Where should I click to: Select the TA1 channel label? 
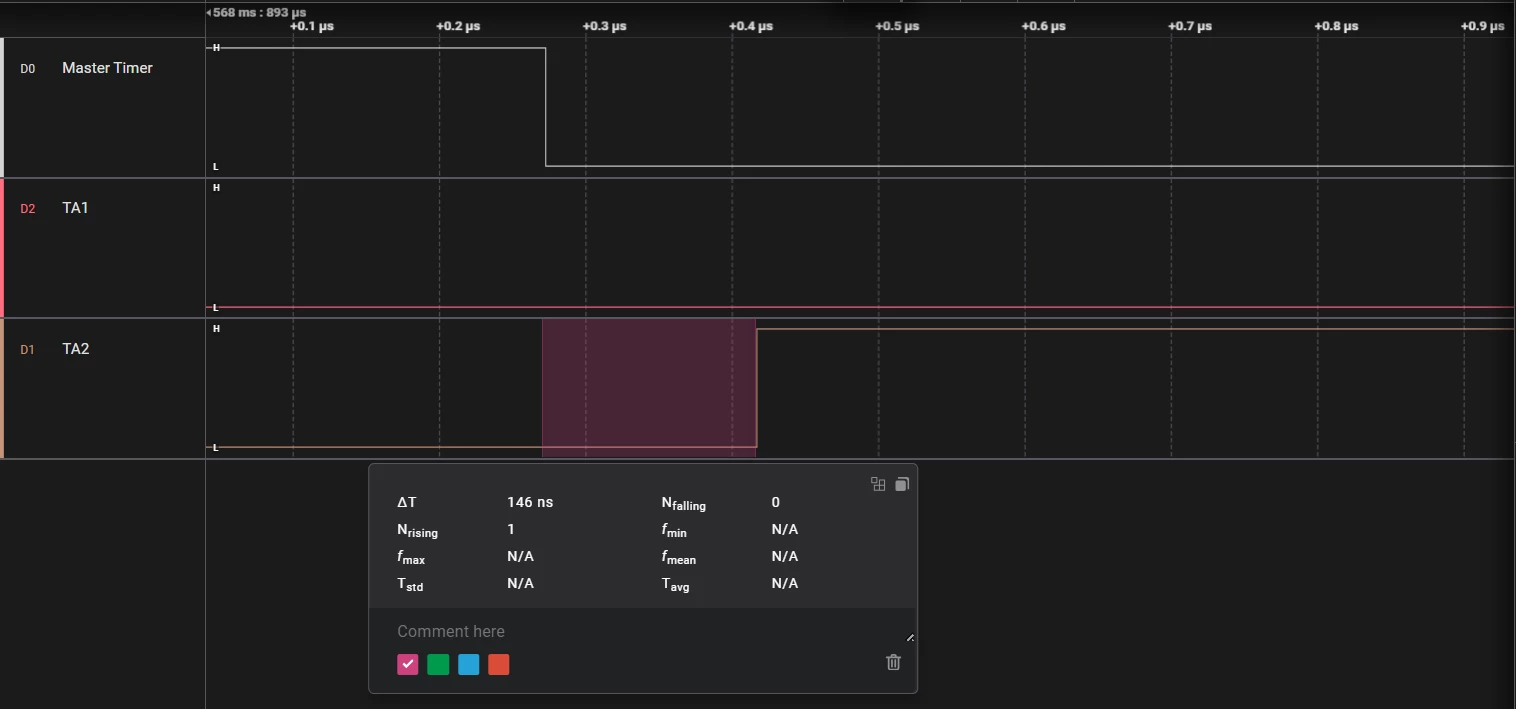point(75,208)
